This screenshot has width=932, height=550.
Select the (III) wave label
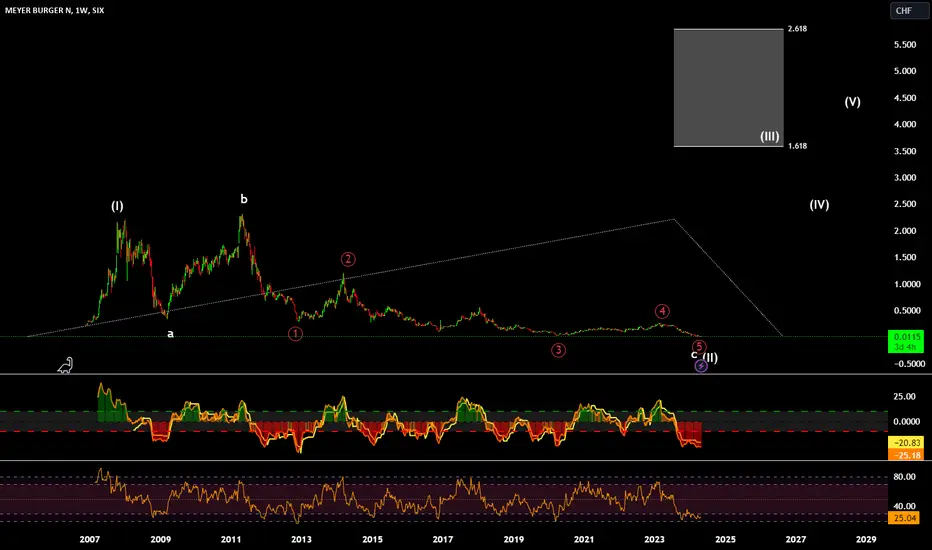click(769, 136)
